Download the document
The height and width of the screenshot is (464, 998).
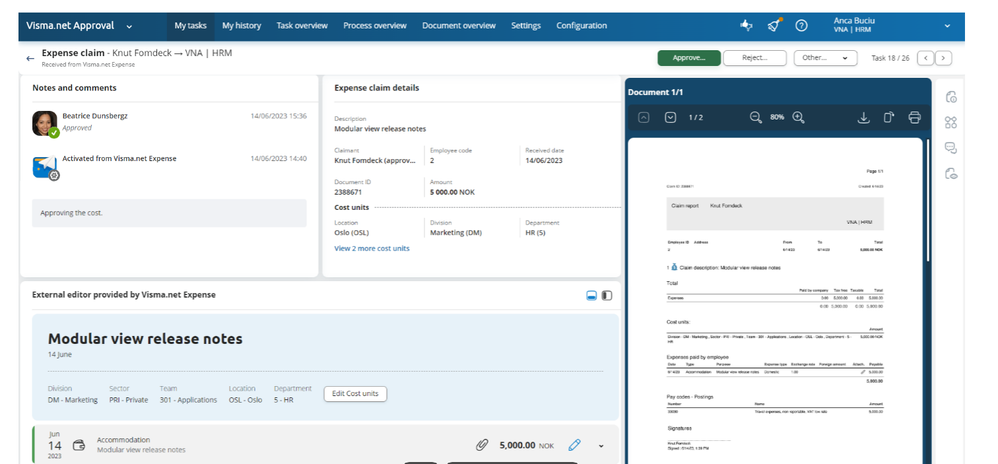pos(864,118)
